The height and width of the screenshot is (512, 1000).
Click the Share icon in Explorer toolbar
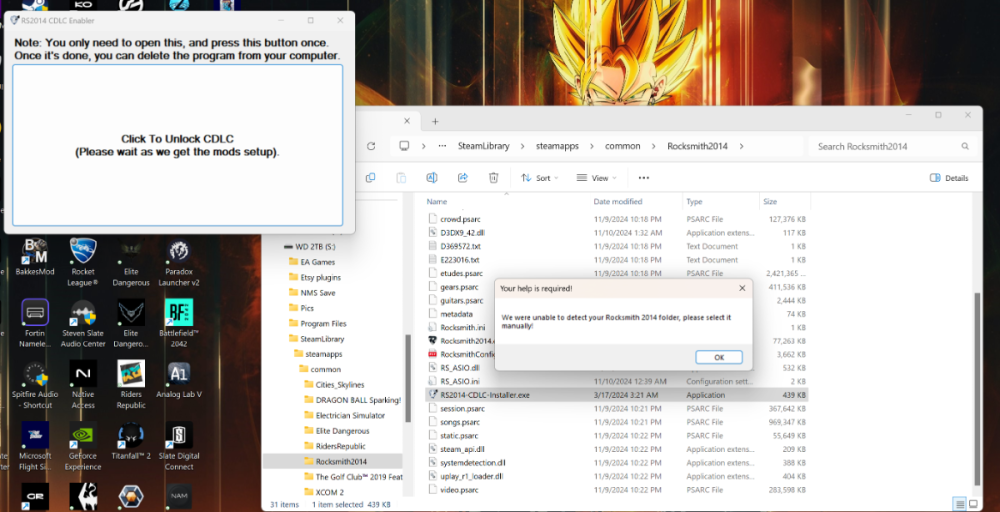pyautogui.click(x=463, y=178)
